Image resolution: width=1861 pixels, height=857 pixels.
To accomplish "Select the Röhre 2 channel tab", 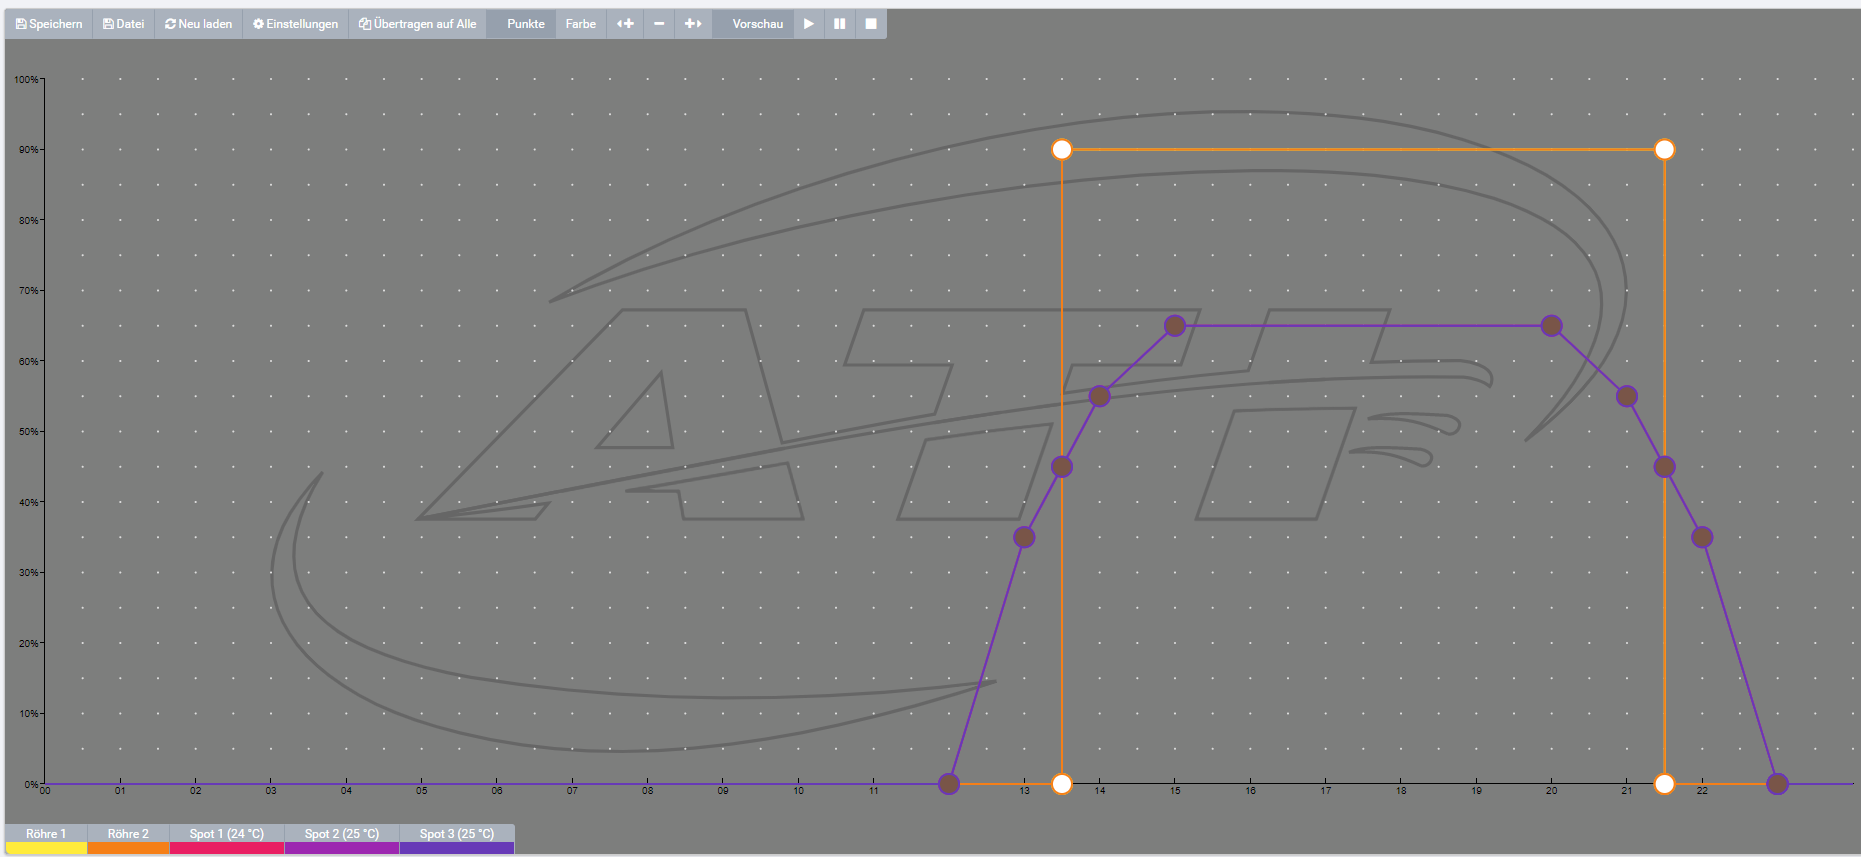I will click(x=128, y=834).
